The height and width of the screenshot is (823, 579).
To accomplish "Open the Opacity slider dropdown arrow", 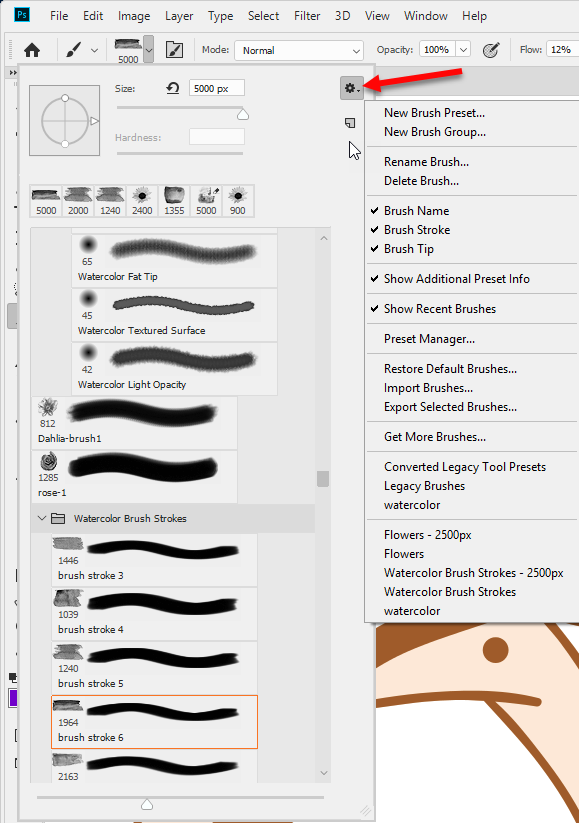I will 463,50.
